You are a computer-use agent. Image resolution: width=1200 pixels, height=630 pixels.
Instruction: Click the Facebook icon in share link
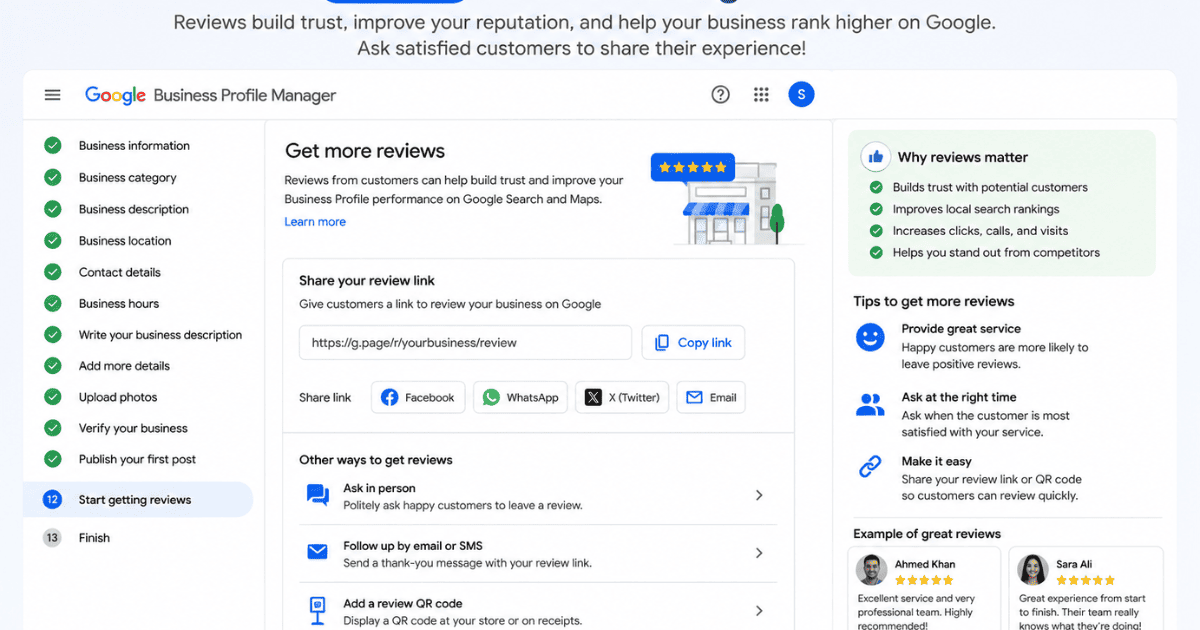click(389, 397)
